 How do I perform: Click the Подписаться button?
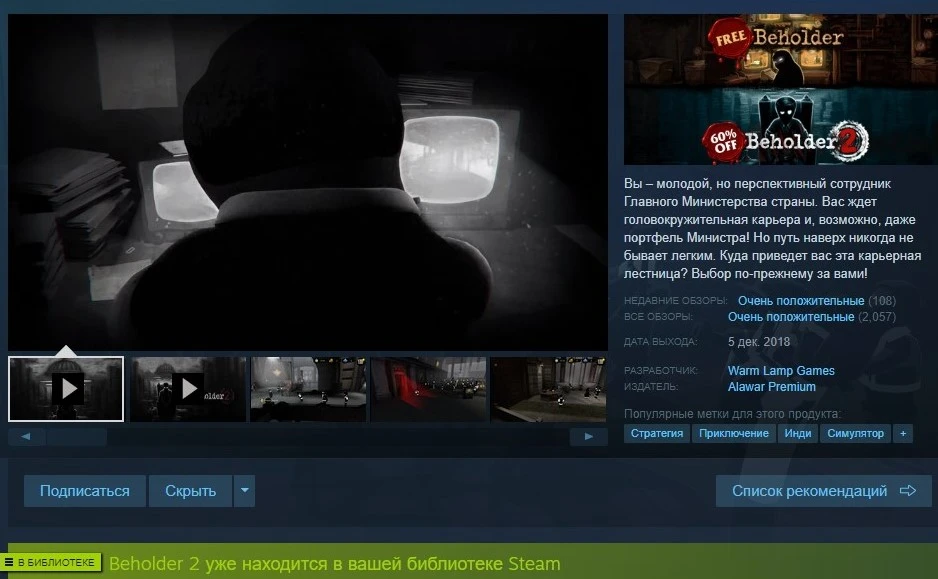pos(85,491)
